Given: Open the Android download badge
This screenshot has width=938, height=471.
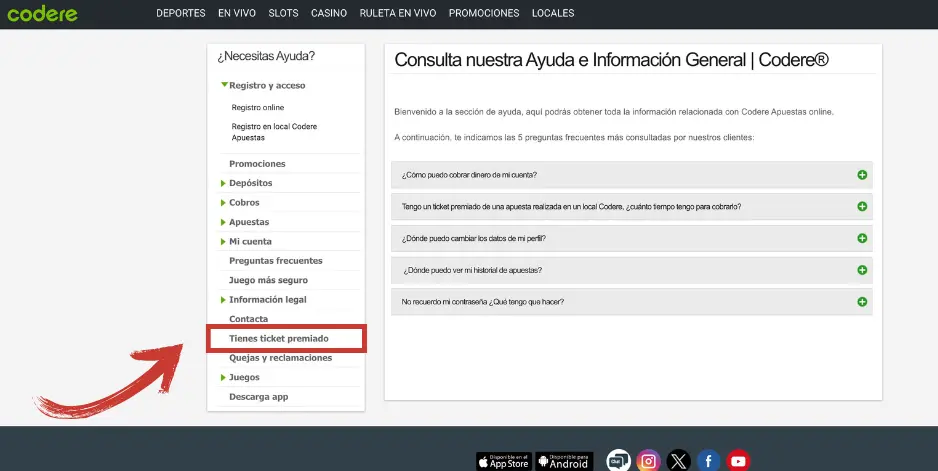Looking at the screenshot, I should [x=564, y=461].
